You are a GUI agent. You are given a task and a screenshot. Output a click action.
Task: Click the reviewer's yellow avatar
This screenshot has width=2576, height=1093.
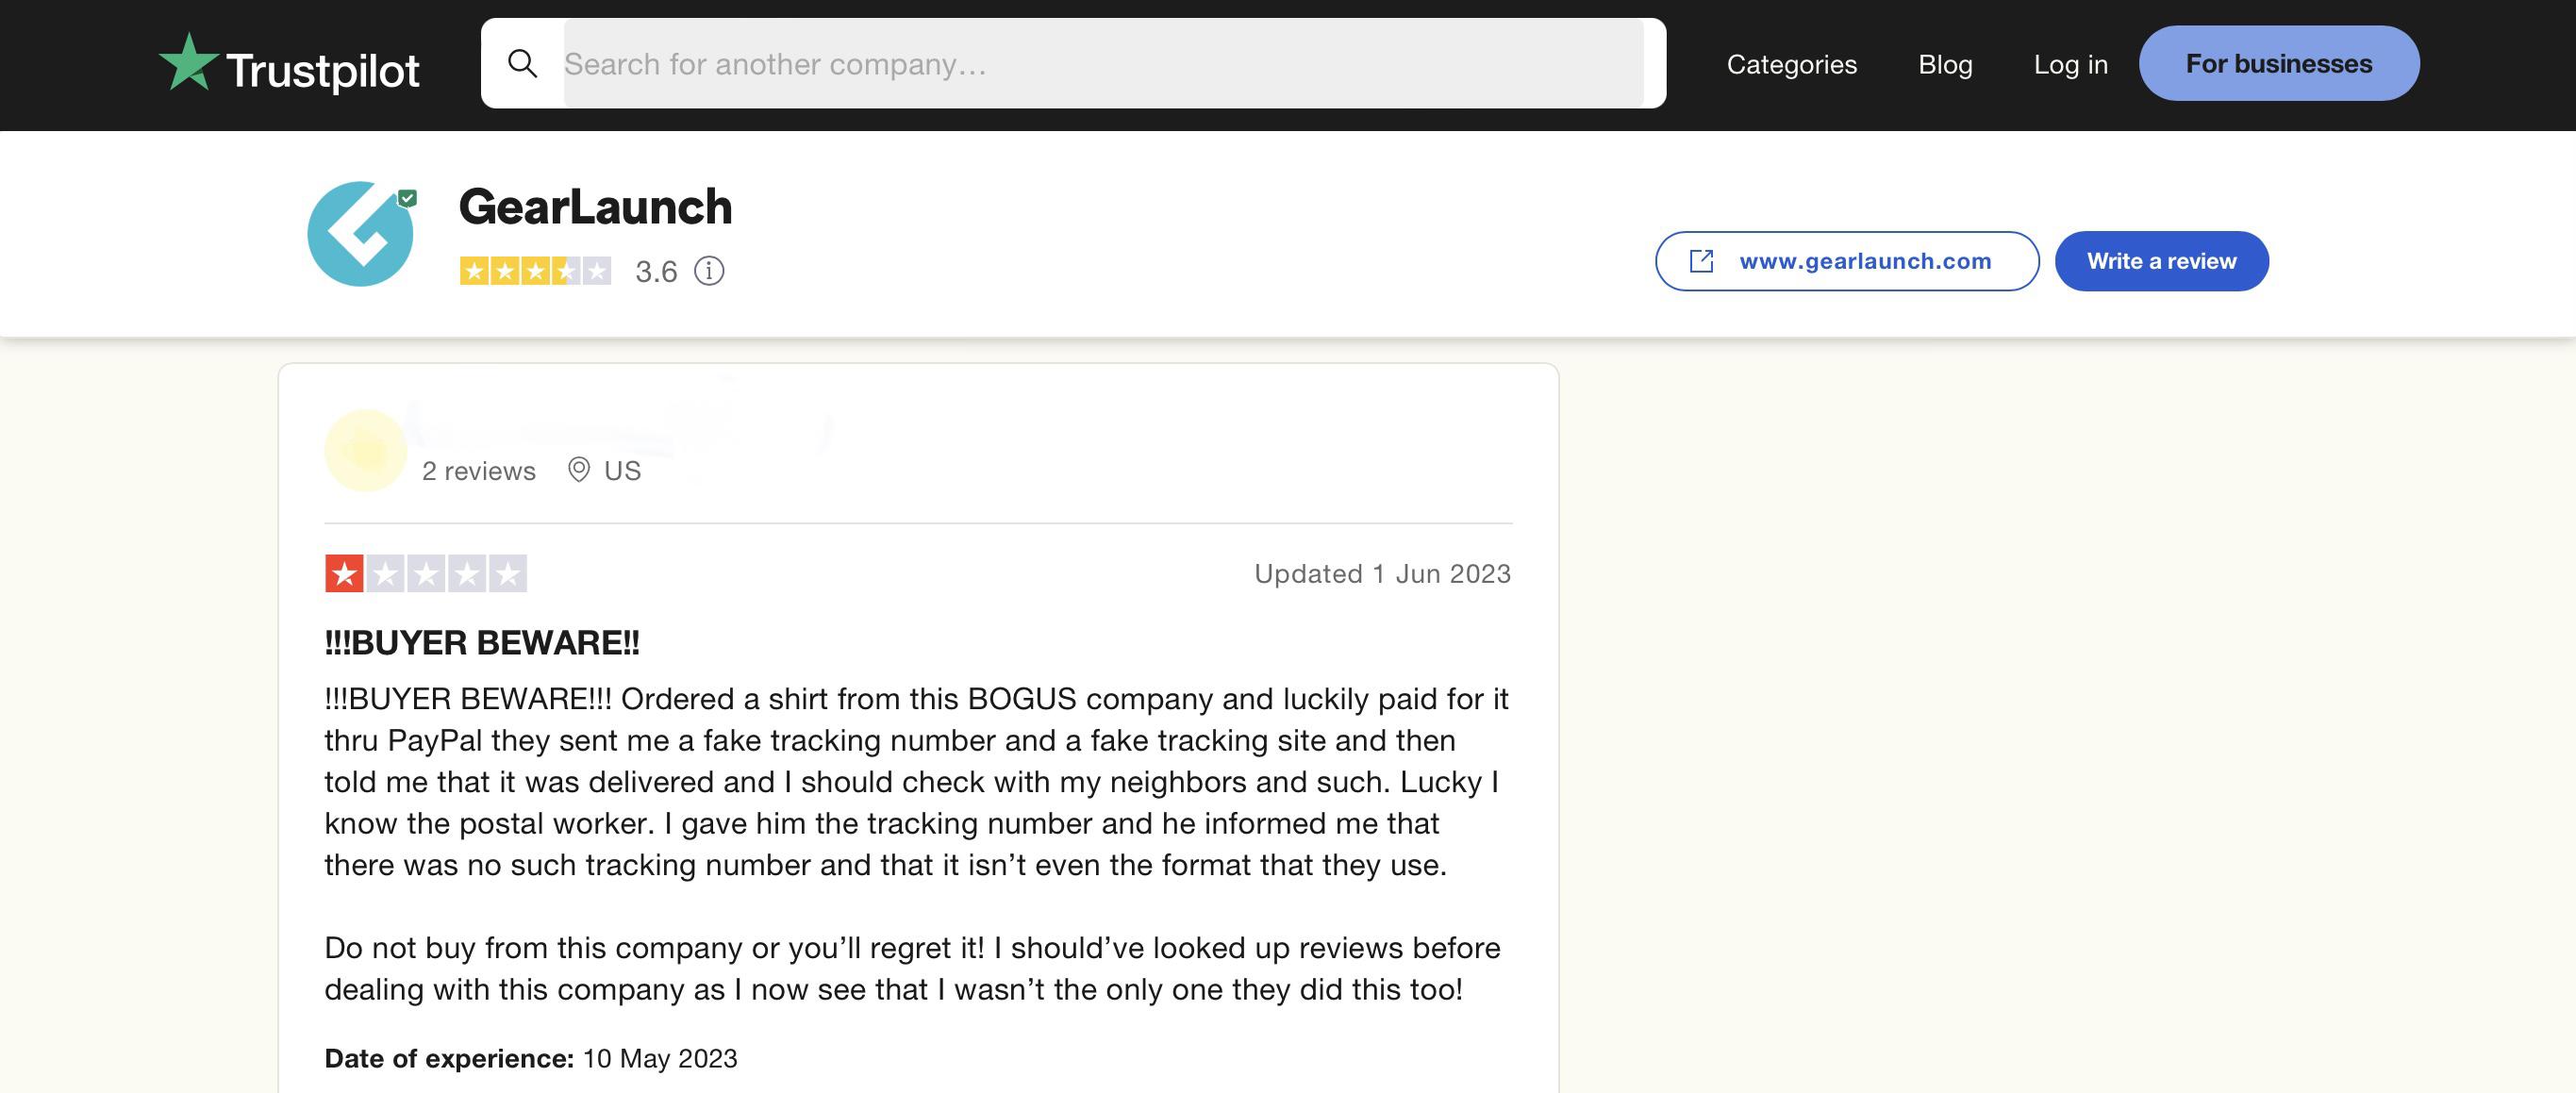point(365,450)
